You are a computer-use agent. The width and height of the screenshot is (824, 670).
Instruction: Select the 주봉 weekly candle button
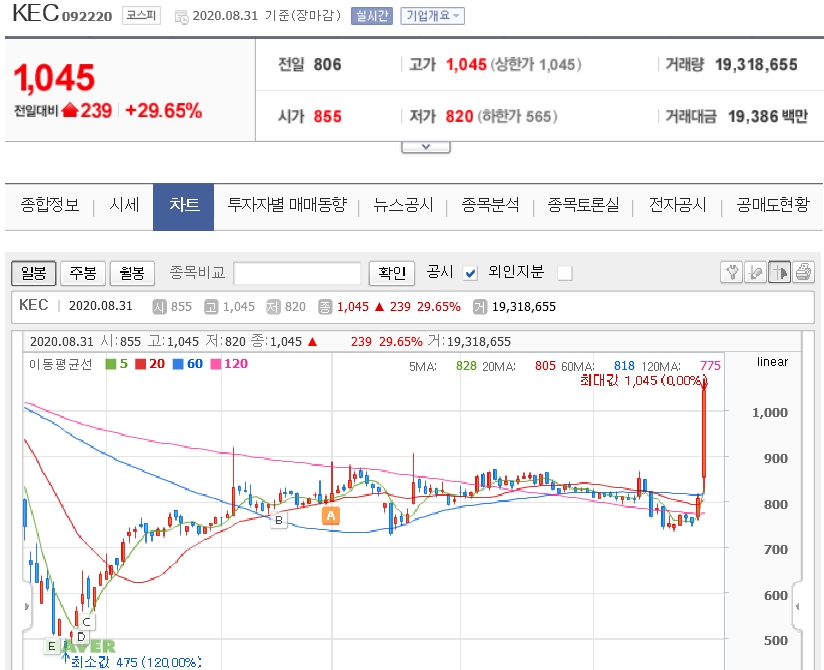(x=83, y=273)
